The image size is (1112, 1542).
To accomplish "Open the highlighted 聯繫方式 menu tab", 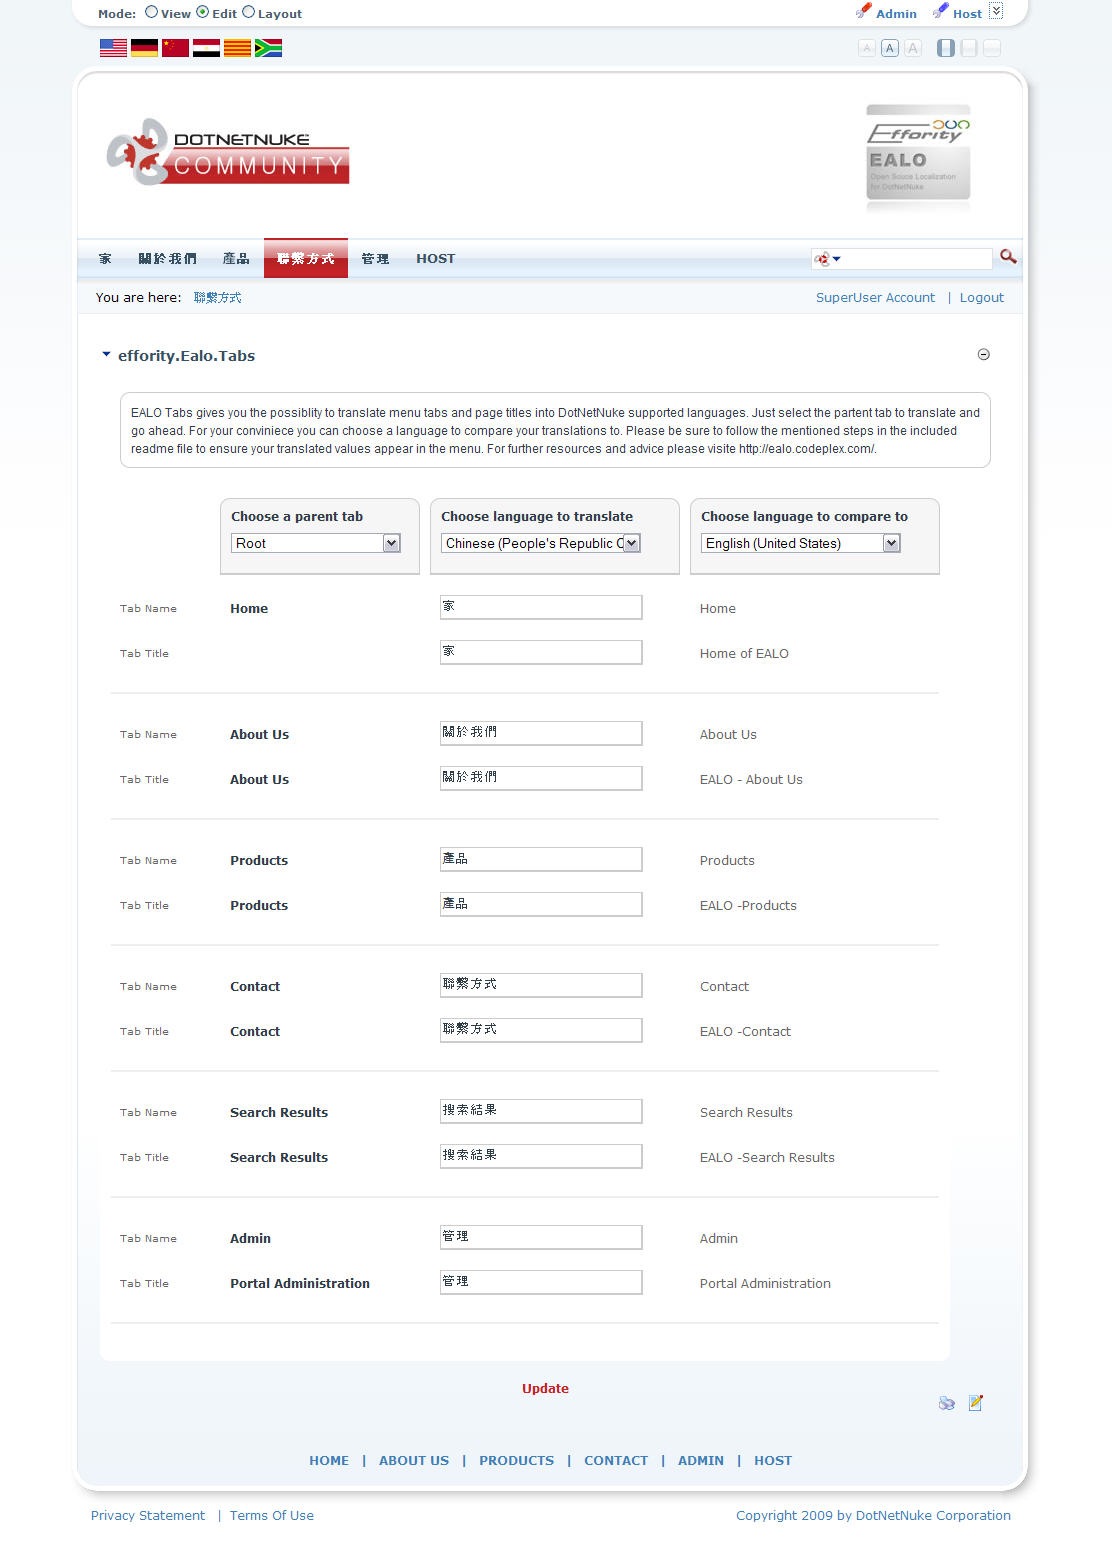I will tap(306, 258).
